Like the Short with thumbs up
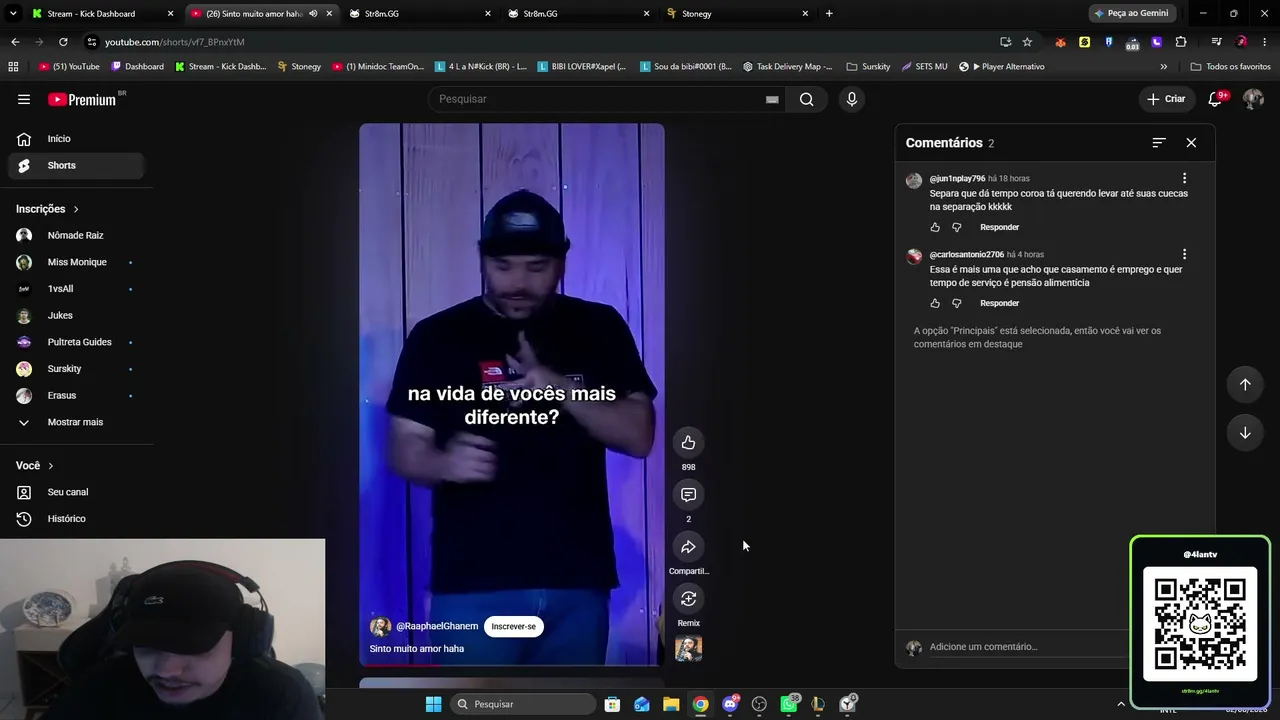This screenshot has height=720, width=1280. (x=688, y=443)
